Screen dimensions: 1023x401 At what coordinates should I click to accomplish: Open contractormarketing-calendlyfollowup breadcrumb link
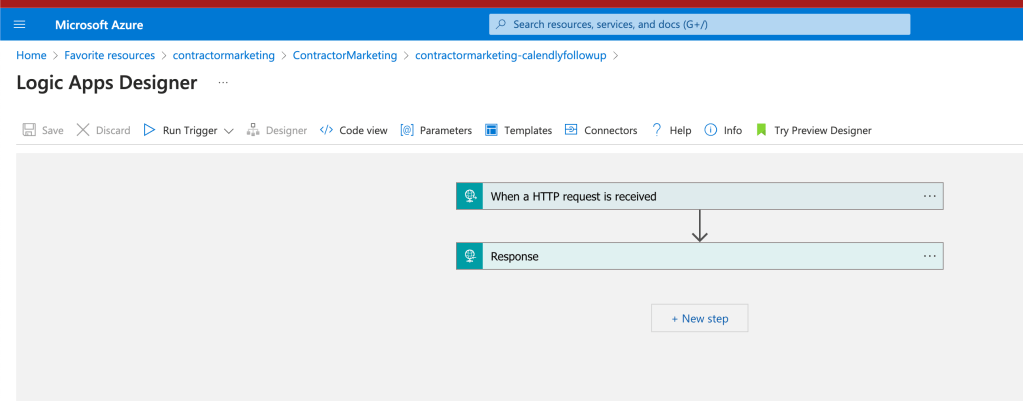[511, 55]
